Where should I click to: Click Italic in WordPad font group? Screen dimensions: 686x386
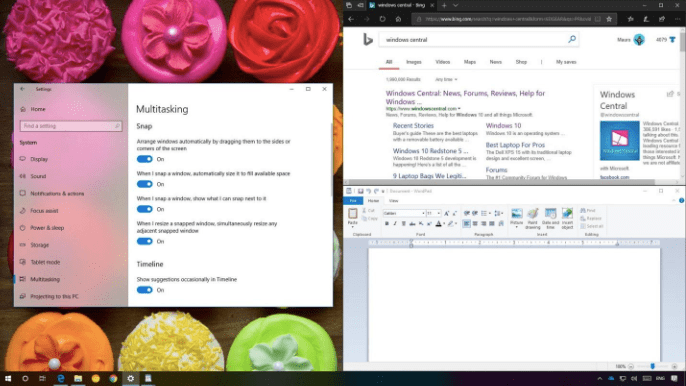point(395,224)
